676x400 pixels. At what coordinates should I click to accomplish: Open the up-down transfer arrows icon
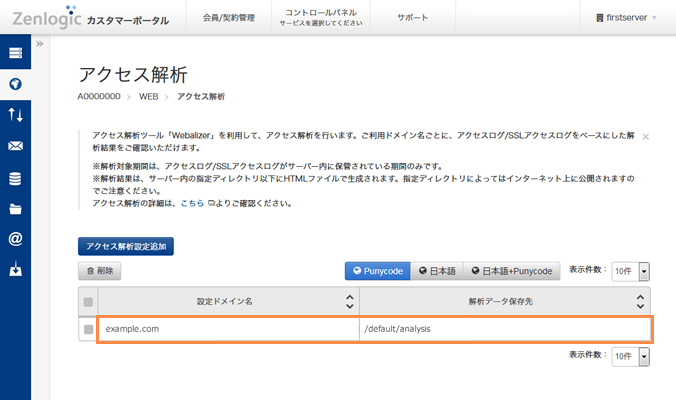click(15, 115)
